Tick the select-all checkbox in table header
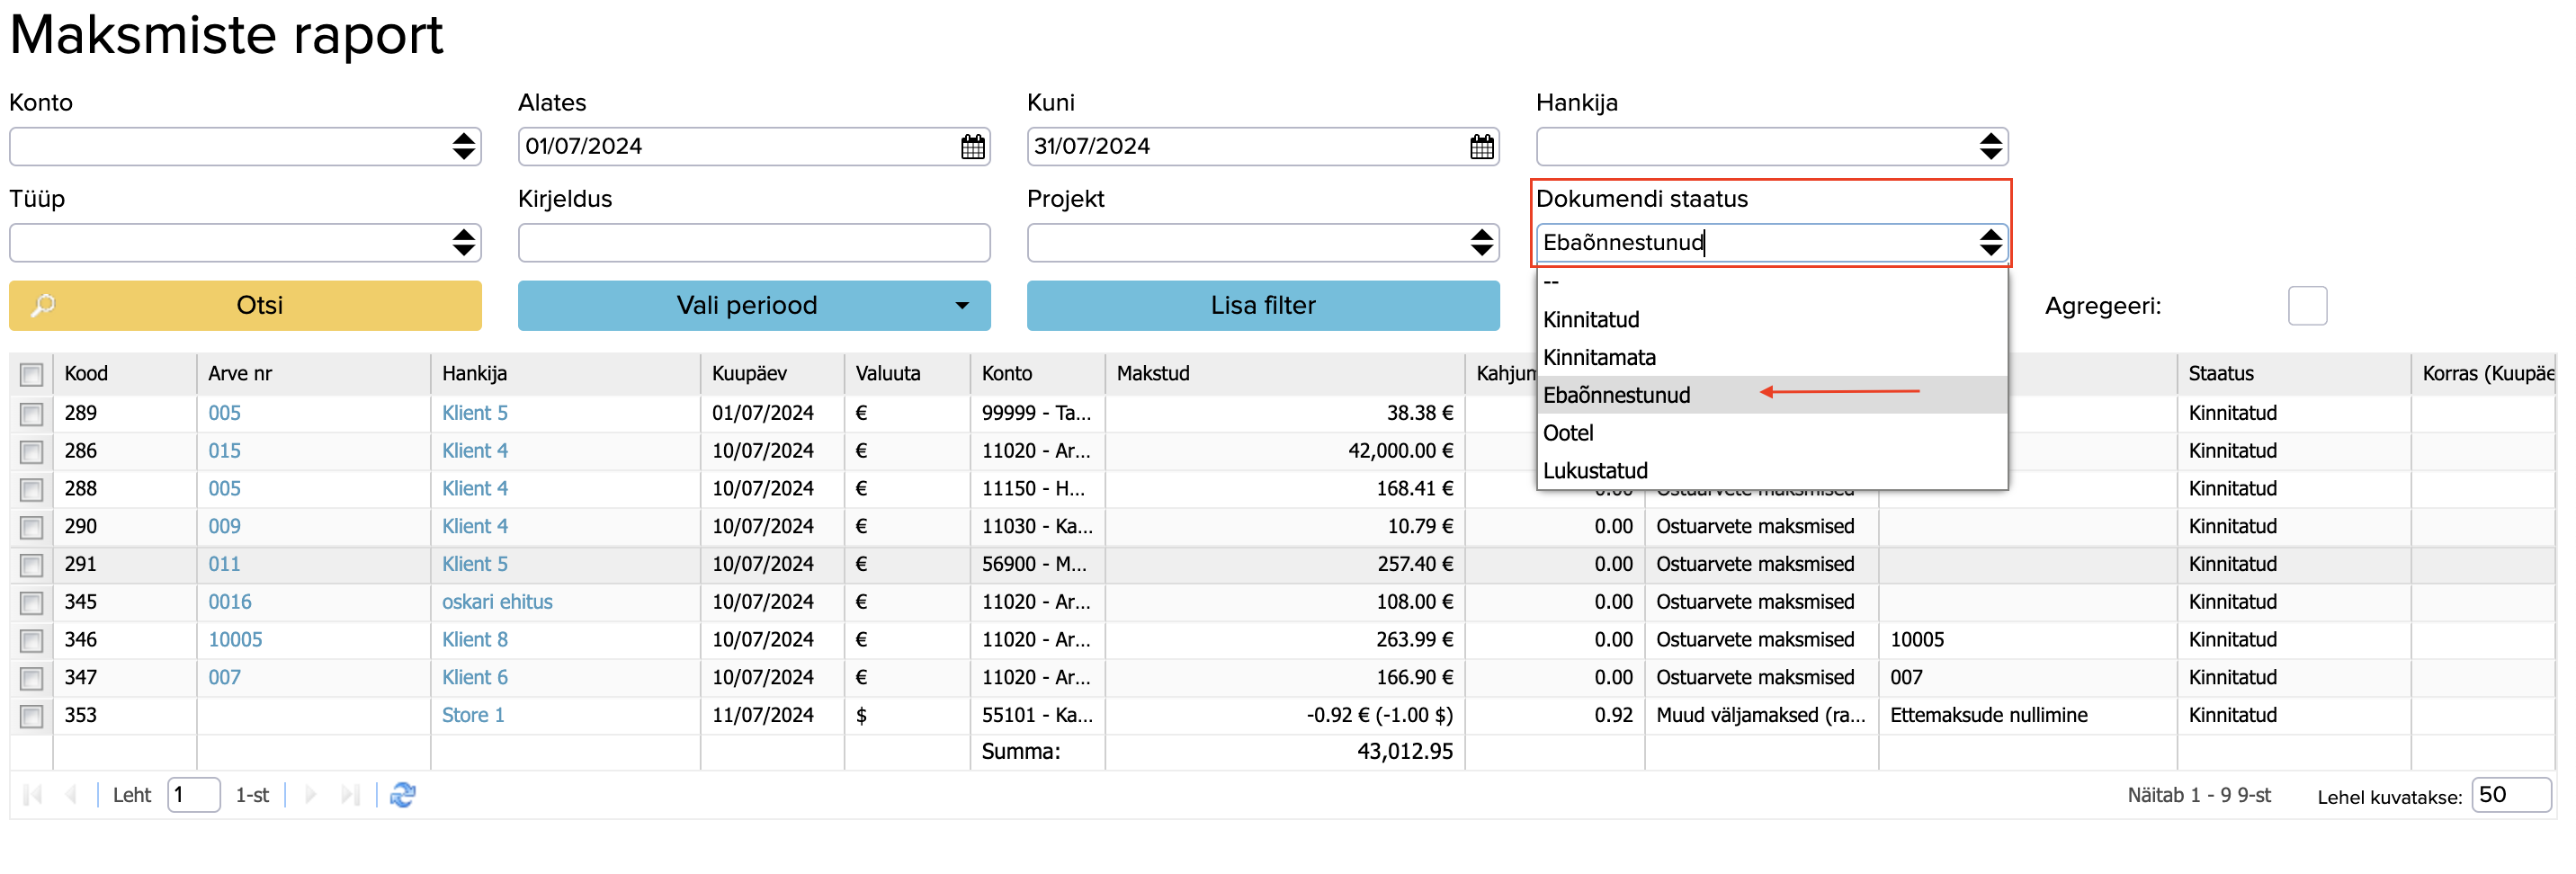This screenshot has width=2576, height=874. (32, 374)
